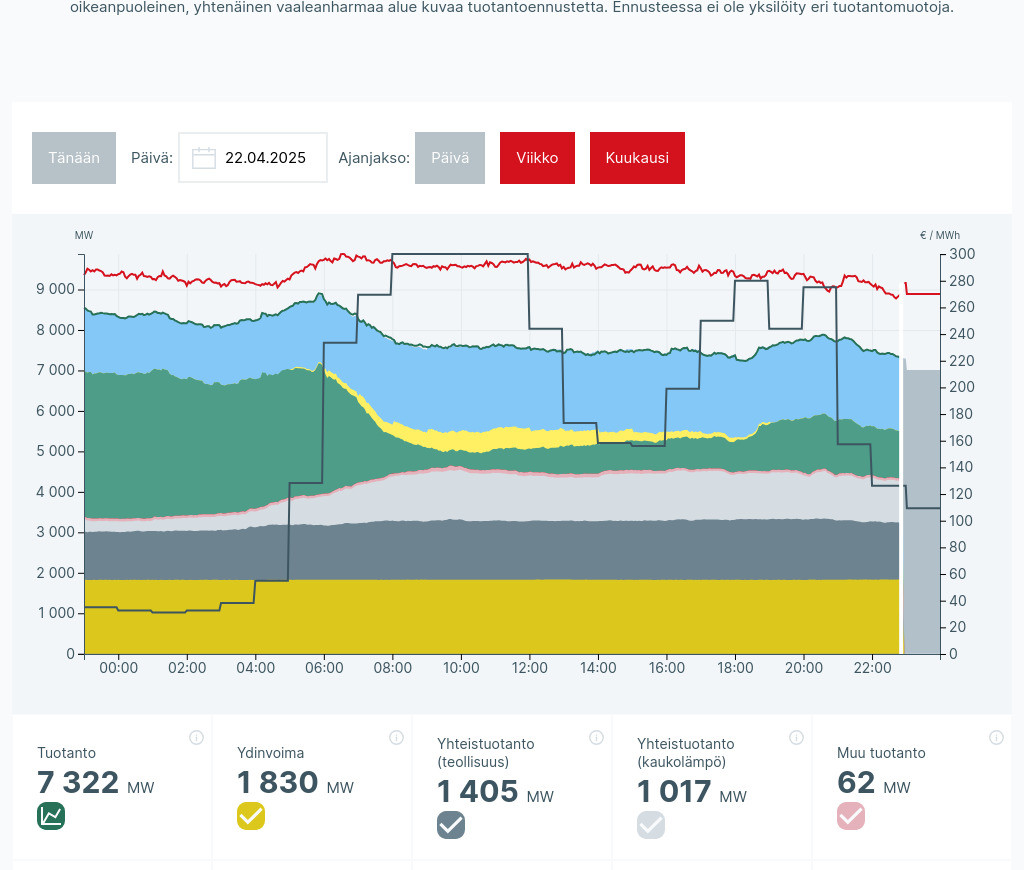Click the green Tuotanto chart icon
Viewport: 1024px width, 870px height.
(51, 816)
